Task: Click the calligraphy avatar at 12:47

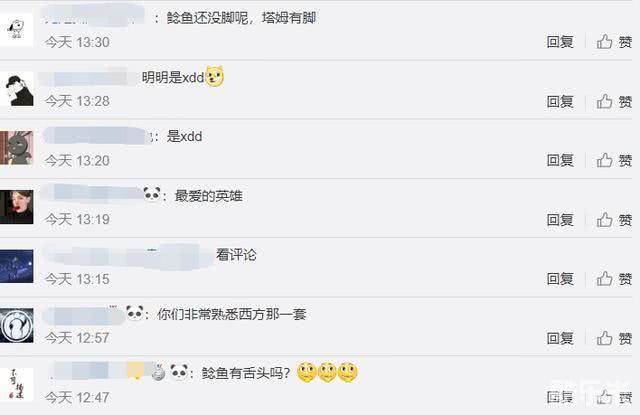Action: [x=16, y=384]
